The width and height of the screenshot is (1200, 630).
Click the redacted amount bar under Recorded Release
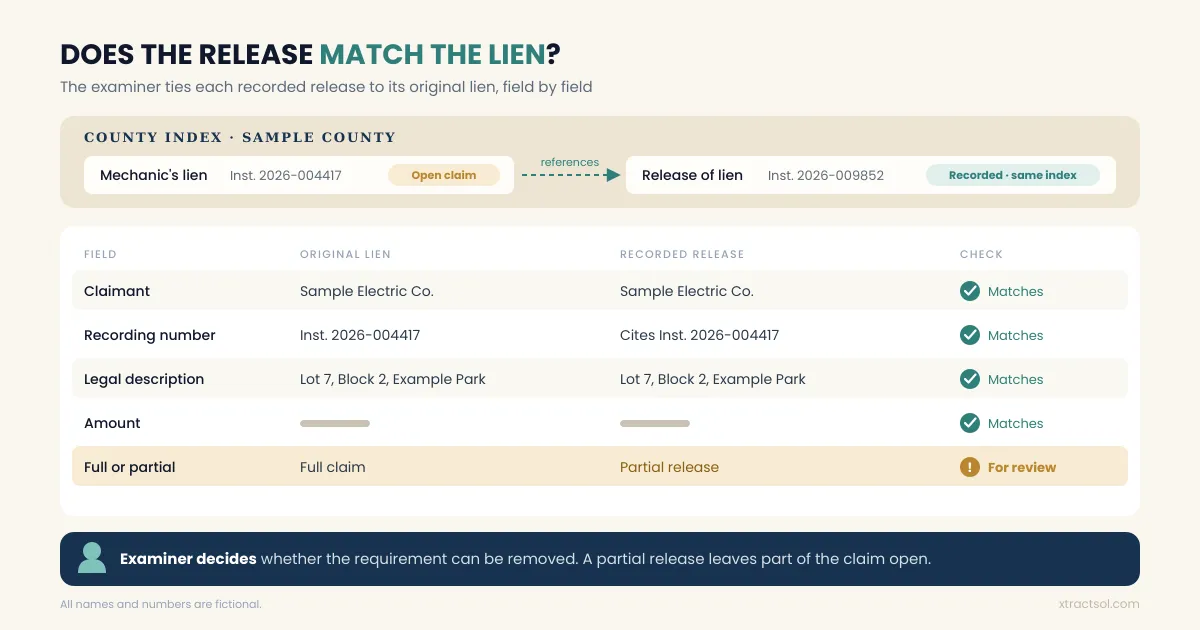655,423
